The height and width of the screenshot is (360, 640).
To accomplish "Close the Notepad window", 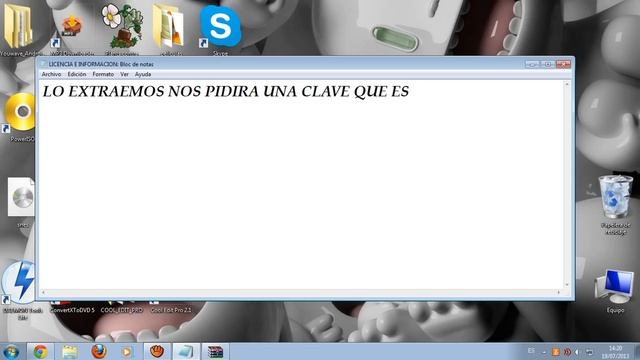I will pyautogui.click(x=563, y=64).
